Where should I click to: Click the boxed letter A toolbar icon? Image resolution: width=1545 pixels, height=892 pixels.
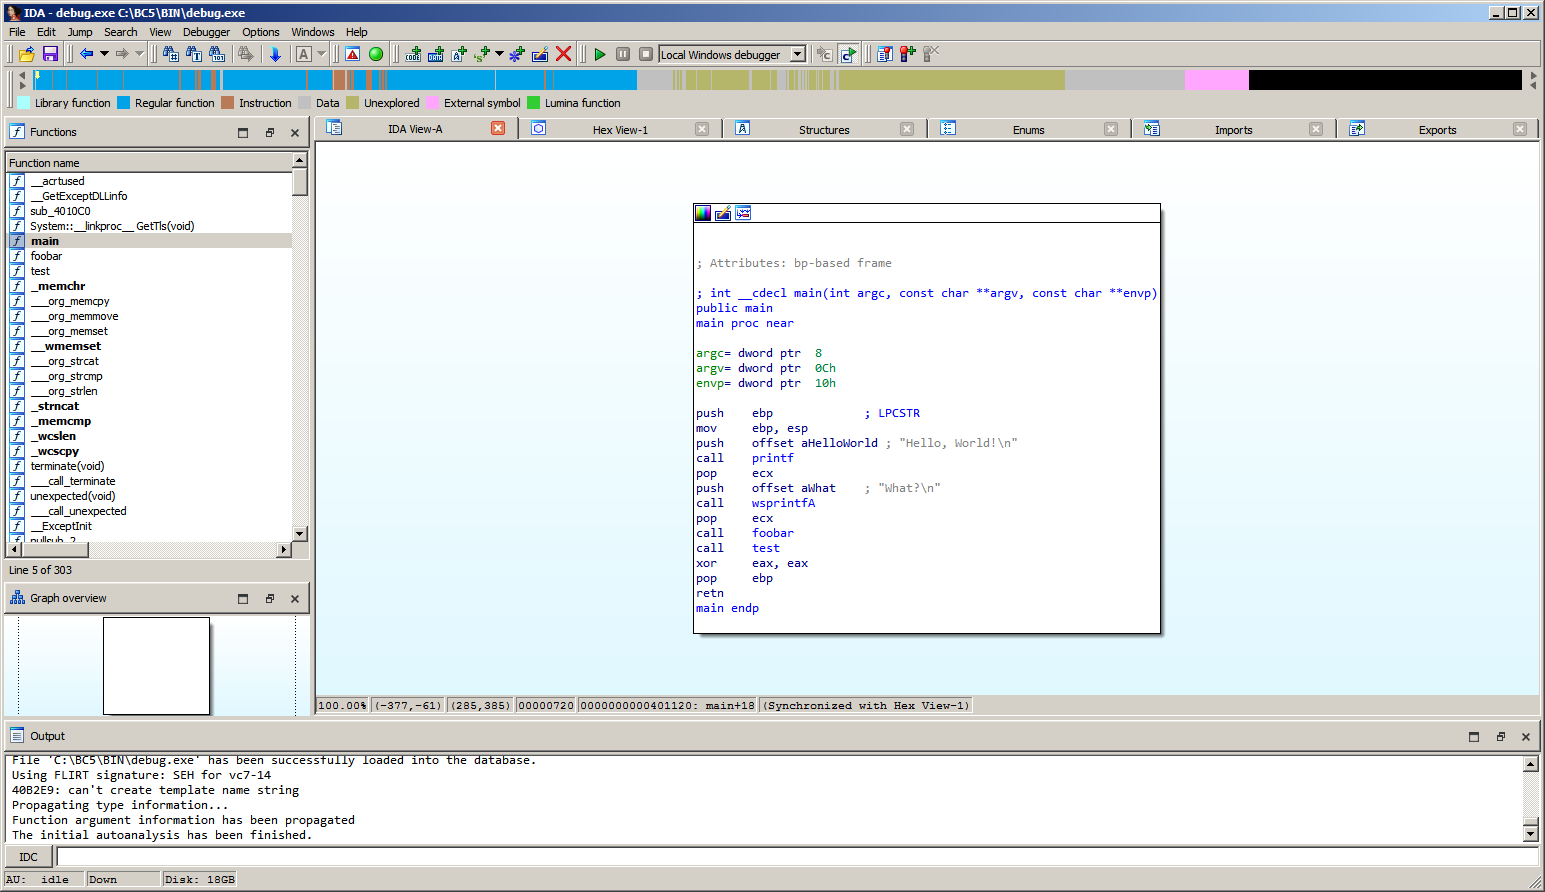pos(304,54)
